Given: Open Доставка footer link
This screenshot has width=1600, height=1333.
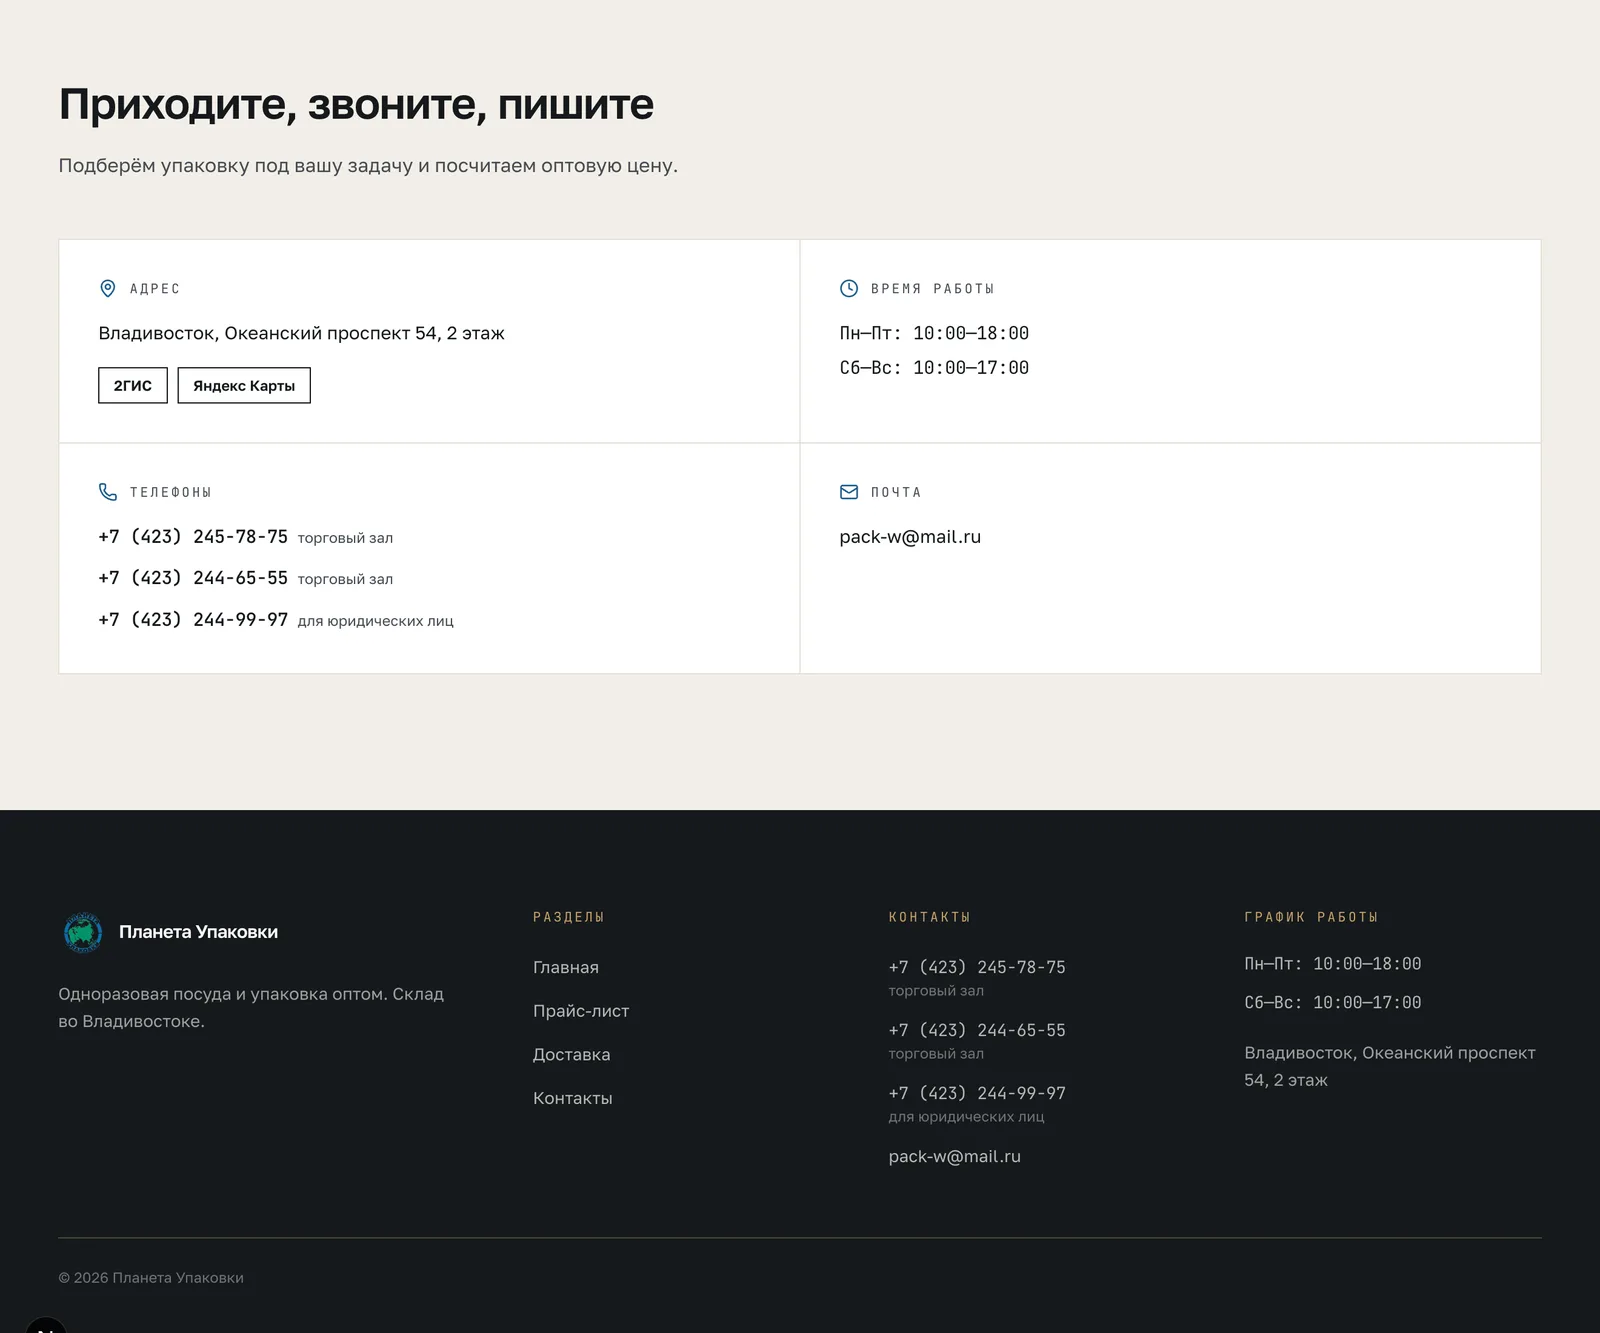Looking at the screenshot, I should [x=572, y=1055].
